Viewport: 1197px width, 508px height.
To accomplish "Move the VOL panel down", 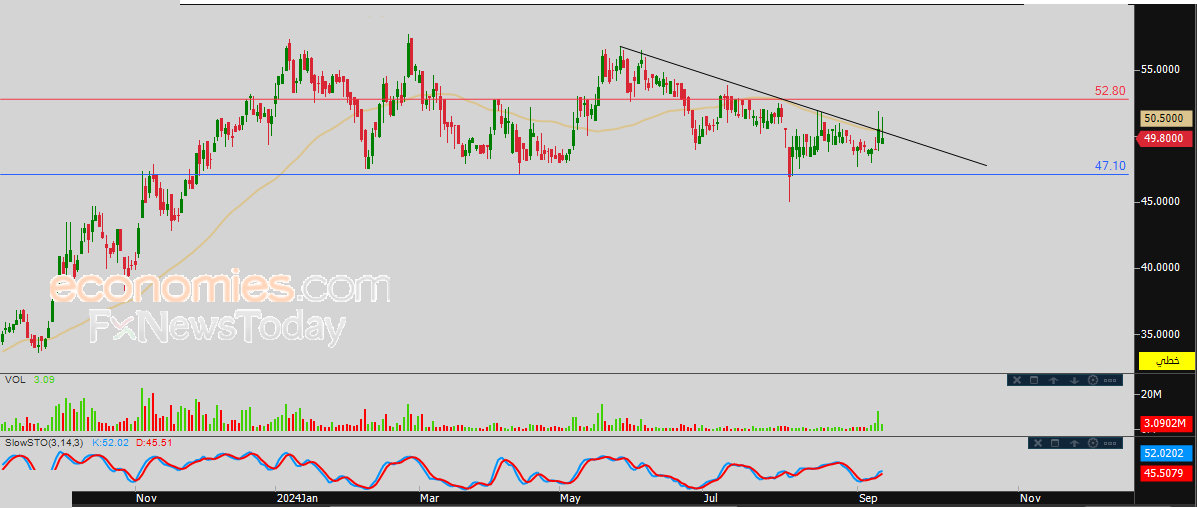I will click(x=1074, y=380).
